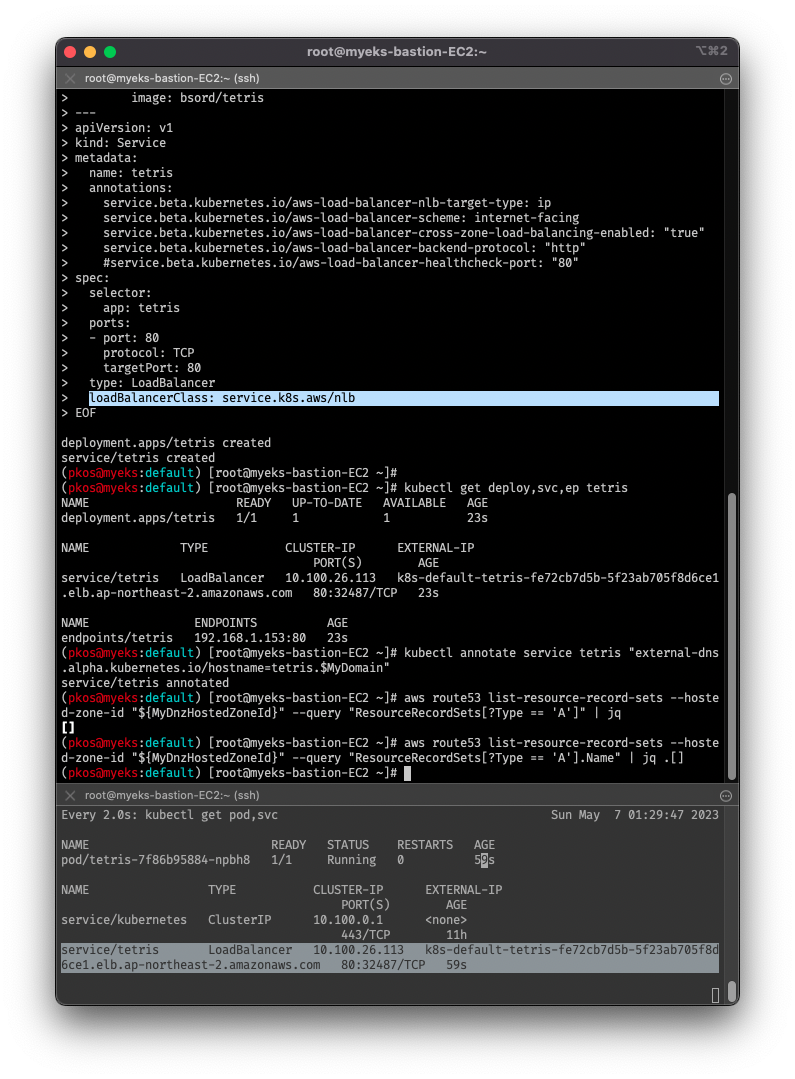Click the red window close button
Viewport: 795px width, 1079px height.
[70, 52]
